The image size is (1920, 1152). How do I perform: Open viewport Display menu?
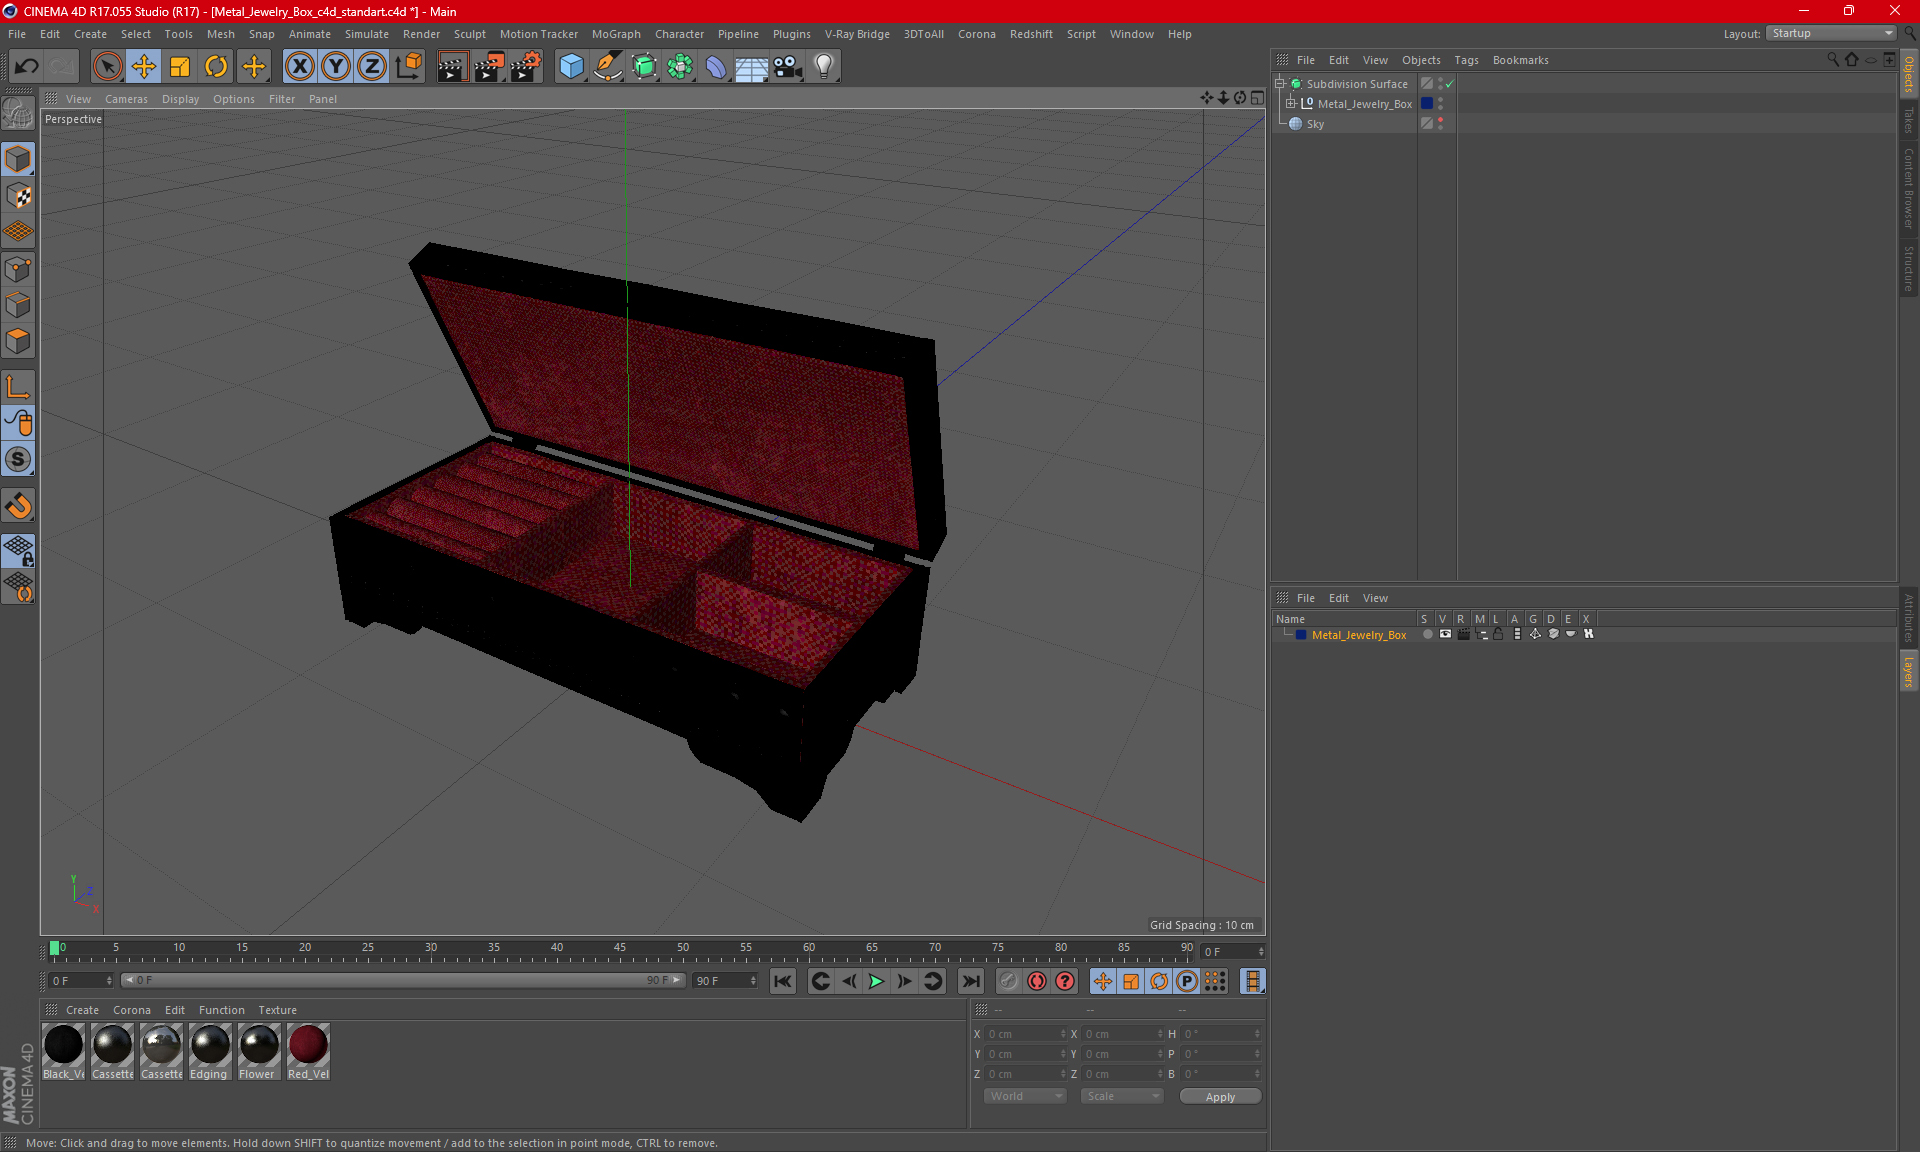[x=180, y=99]
